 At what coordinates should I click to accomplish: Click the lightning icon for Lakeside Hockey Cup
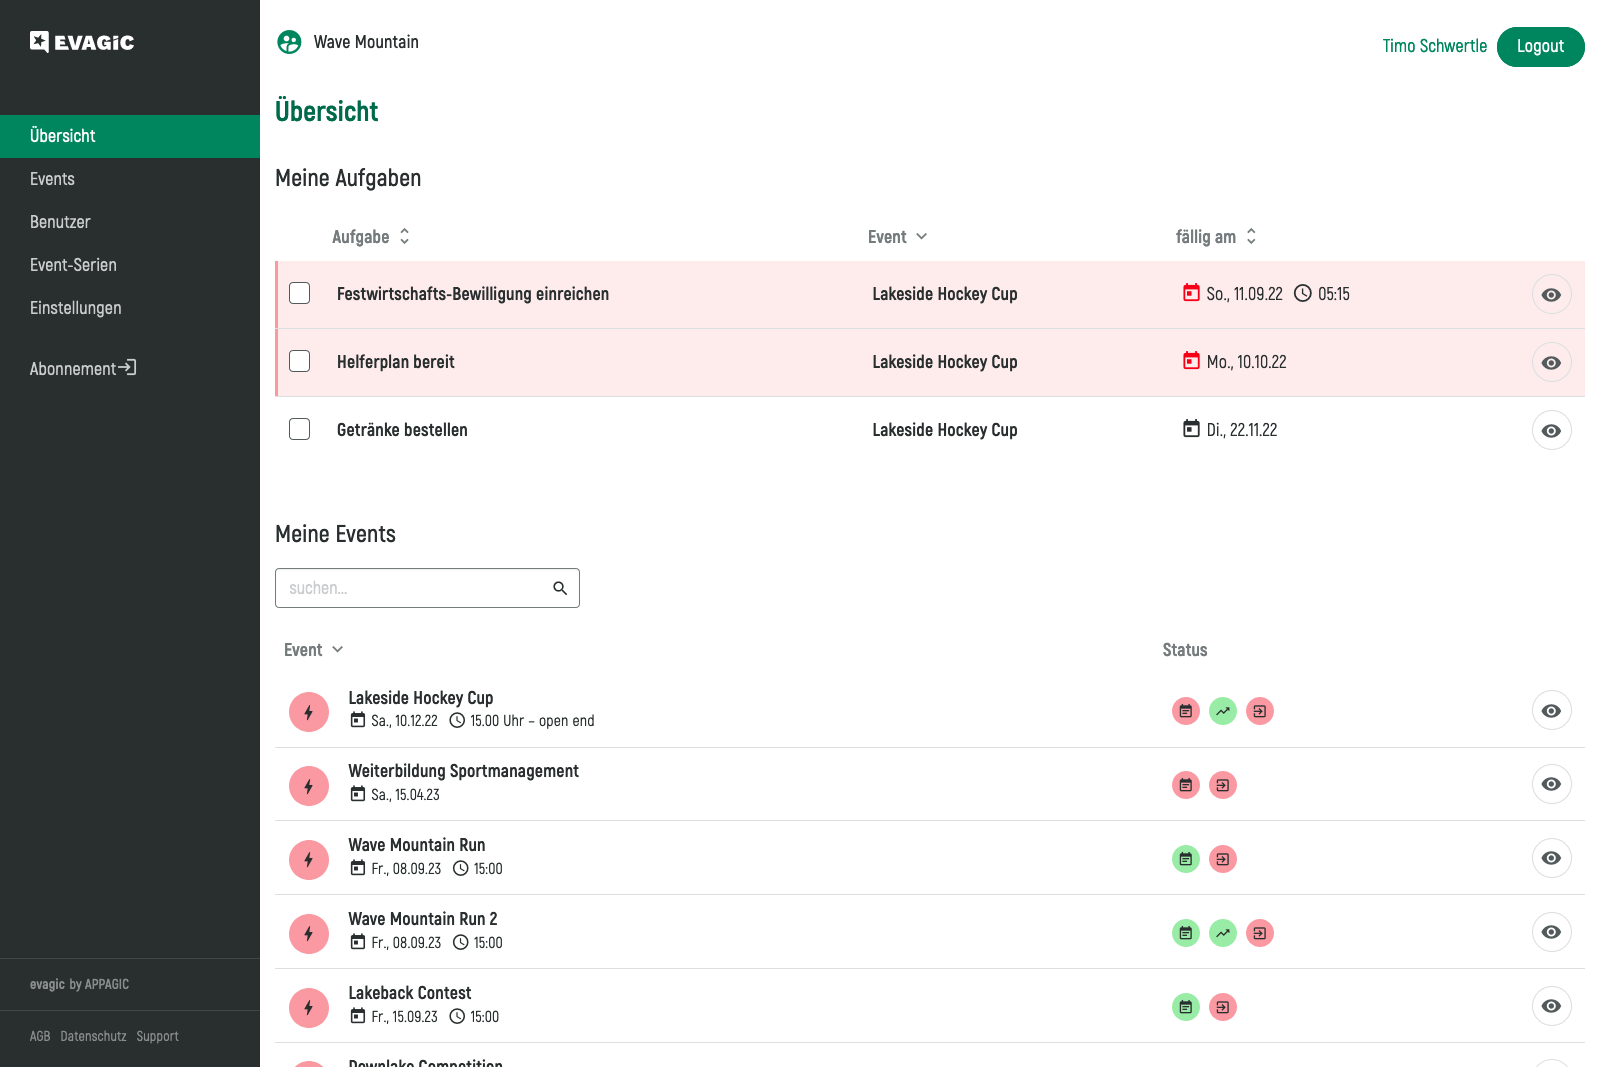[309, 712]
